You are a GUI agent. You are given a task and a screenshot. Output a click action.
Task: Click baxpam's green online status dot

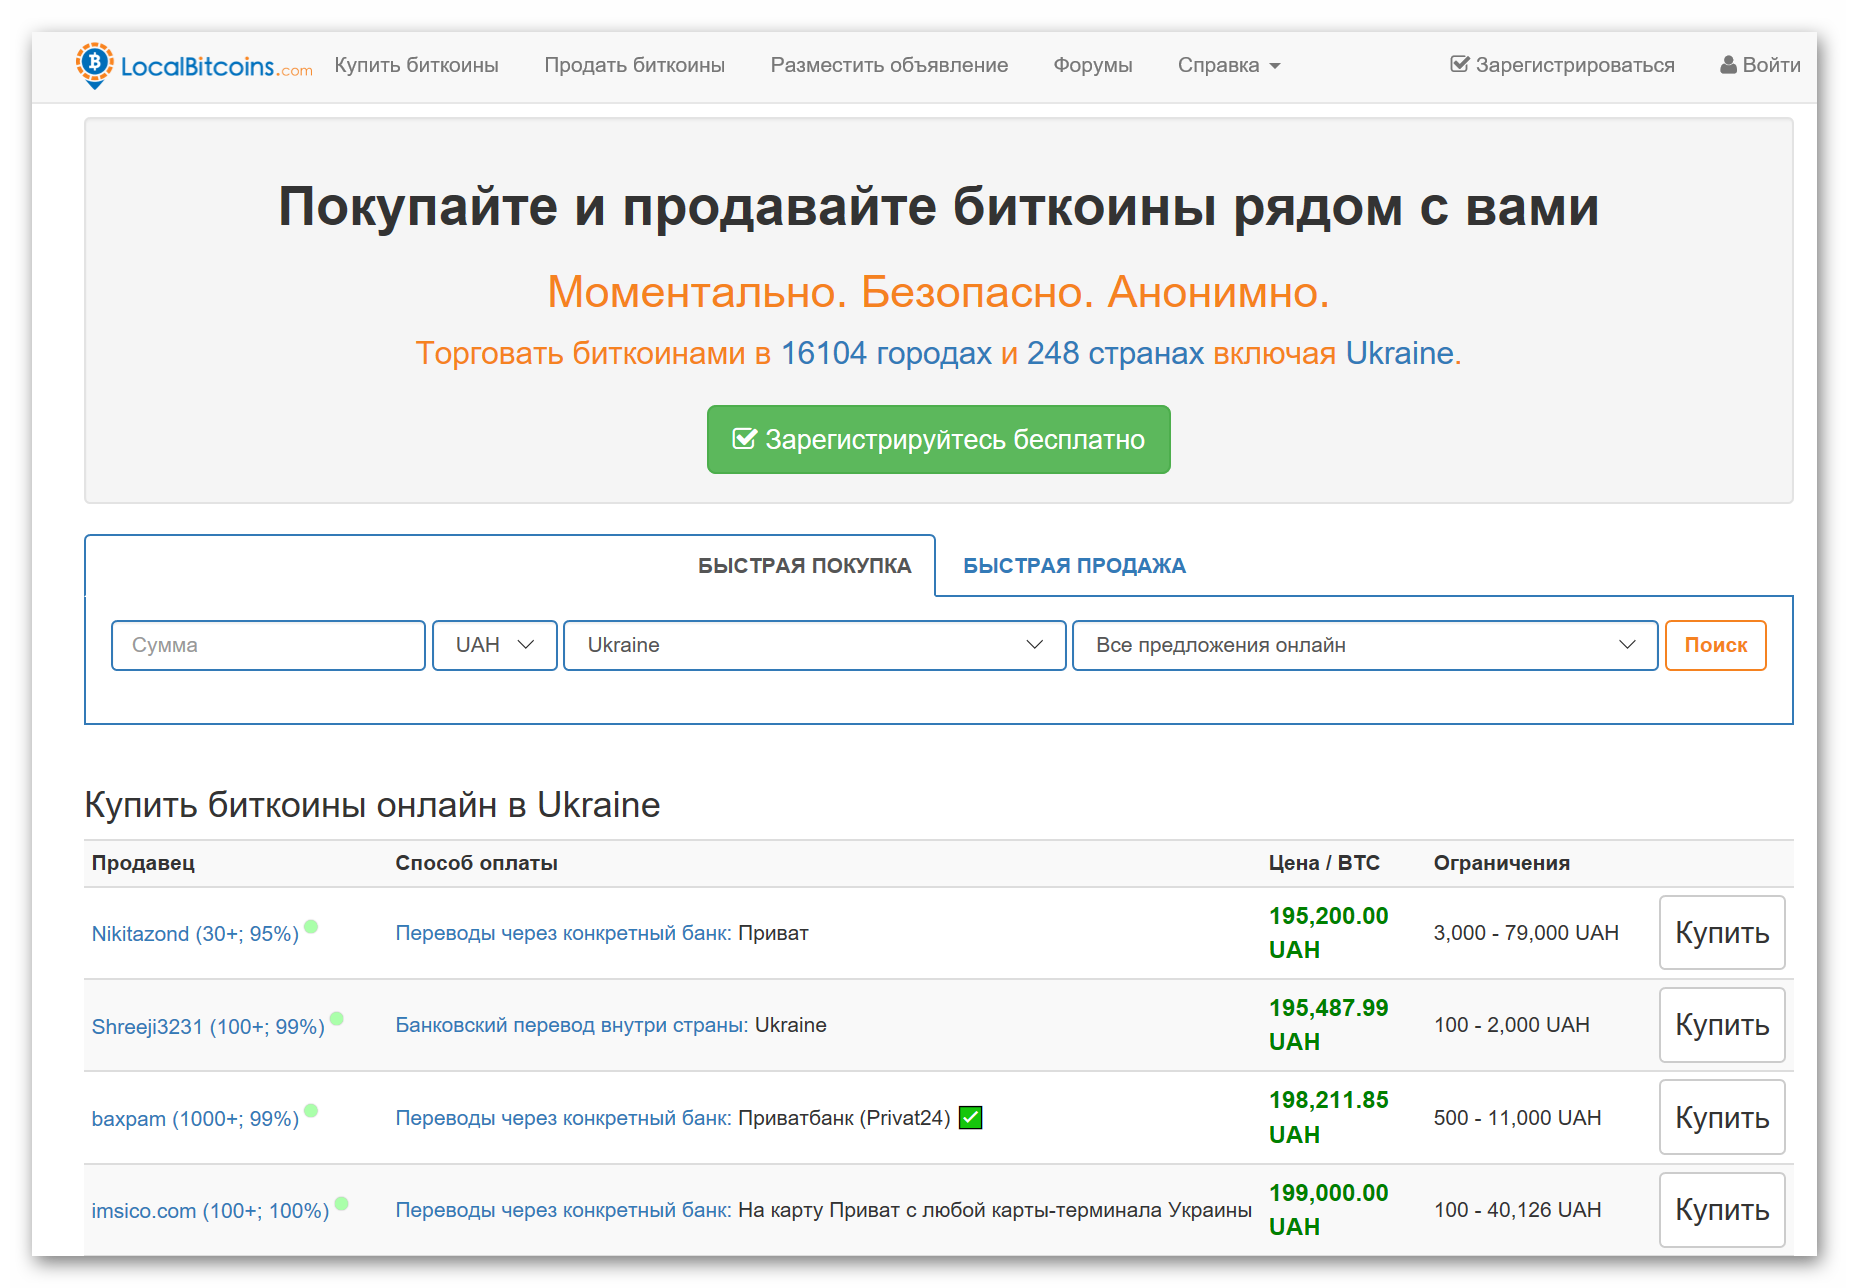tap(311, 1111)
